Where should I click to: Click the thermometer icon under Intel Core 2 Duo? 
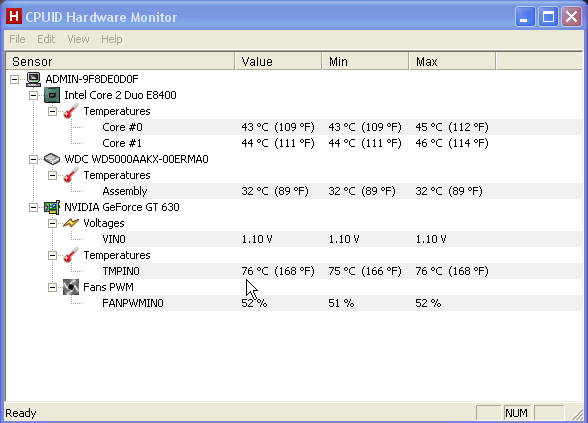(71, 111)
